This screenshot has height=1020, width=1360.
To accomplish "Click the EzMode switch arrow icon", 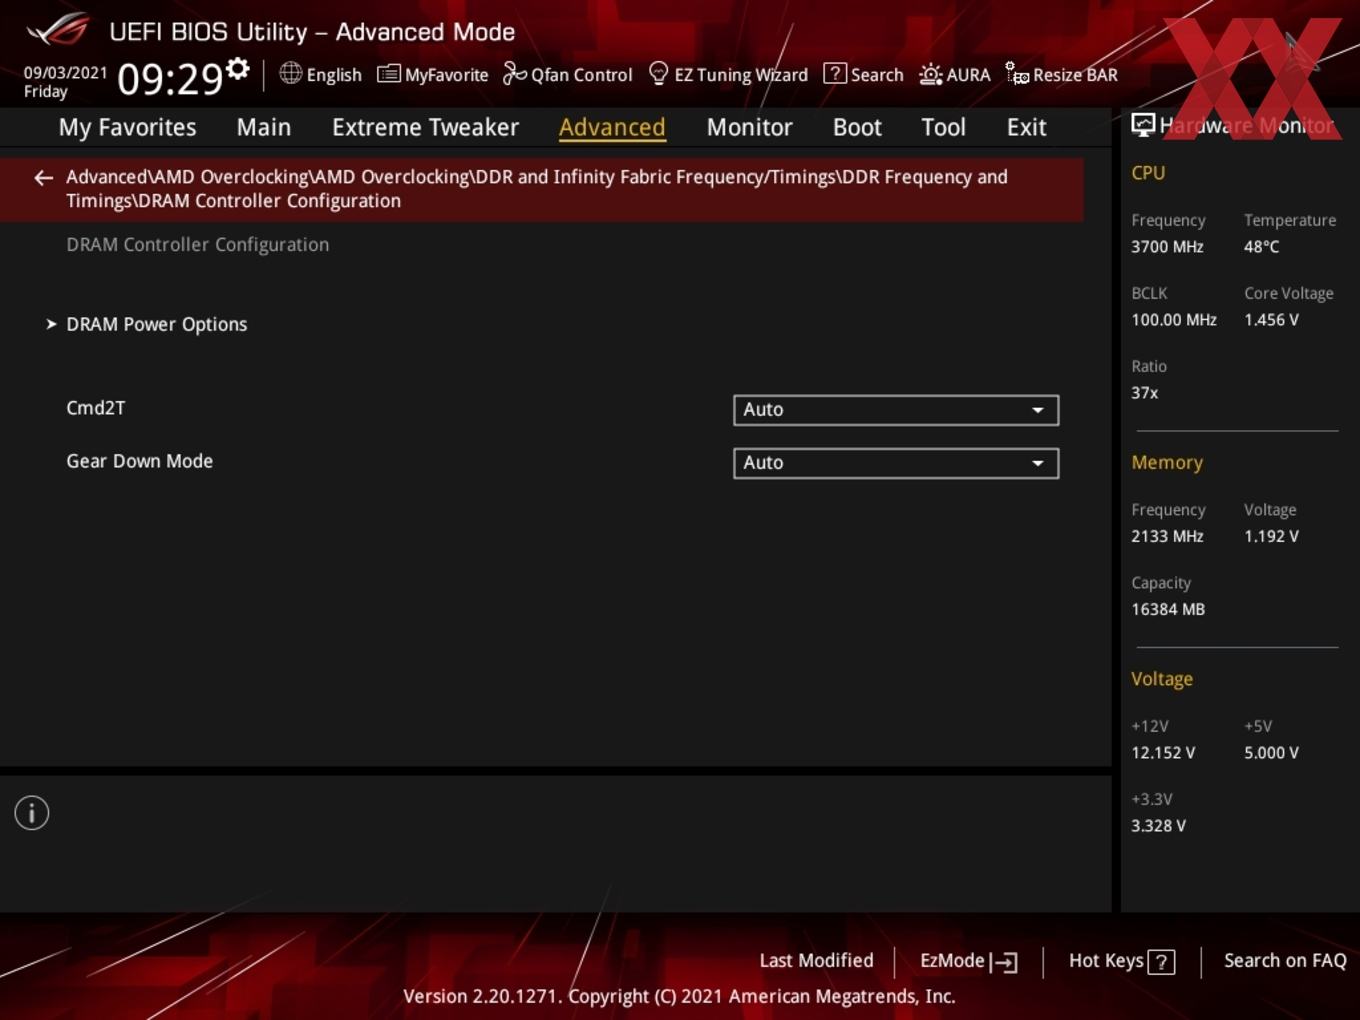I will (x=1004, y=962).
